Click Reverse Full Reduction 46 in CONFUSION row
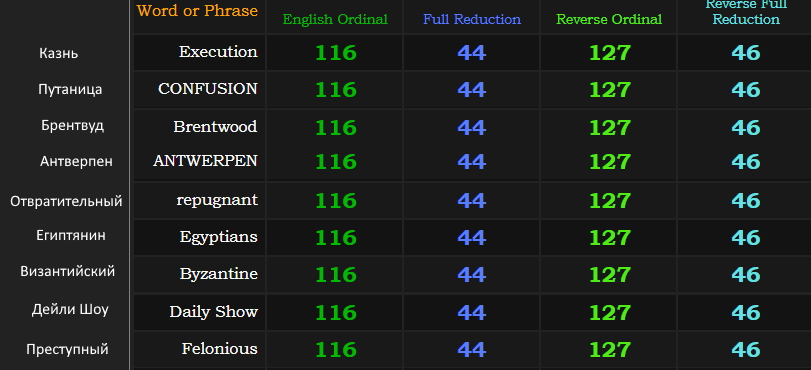Viewport: 811px width, 370px height. [746, 90]
